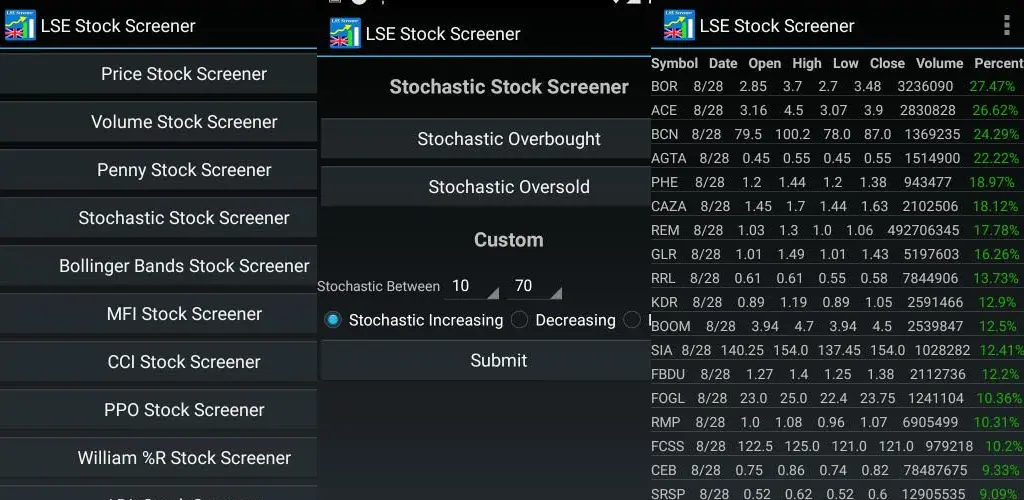
Task: Open Stochastic Stock Screener menu entry
Action: point(158,218)
